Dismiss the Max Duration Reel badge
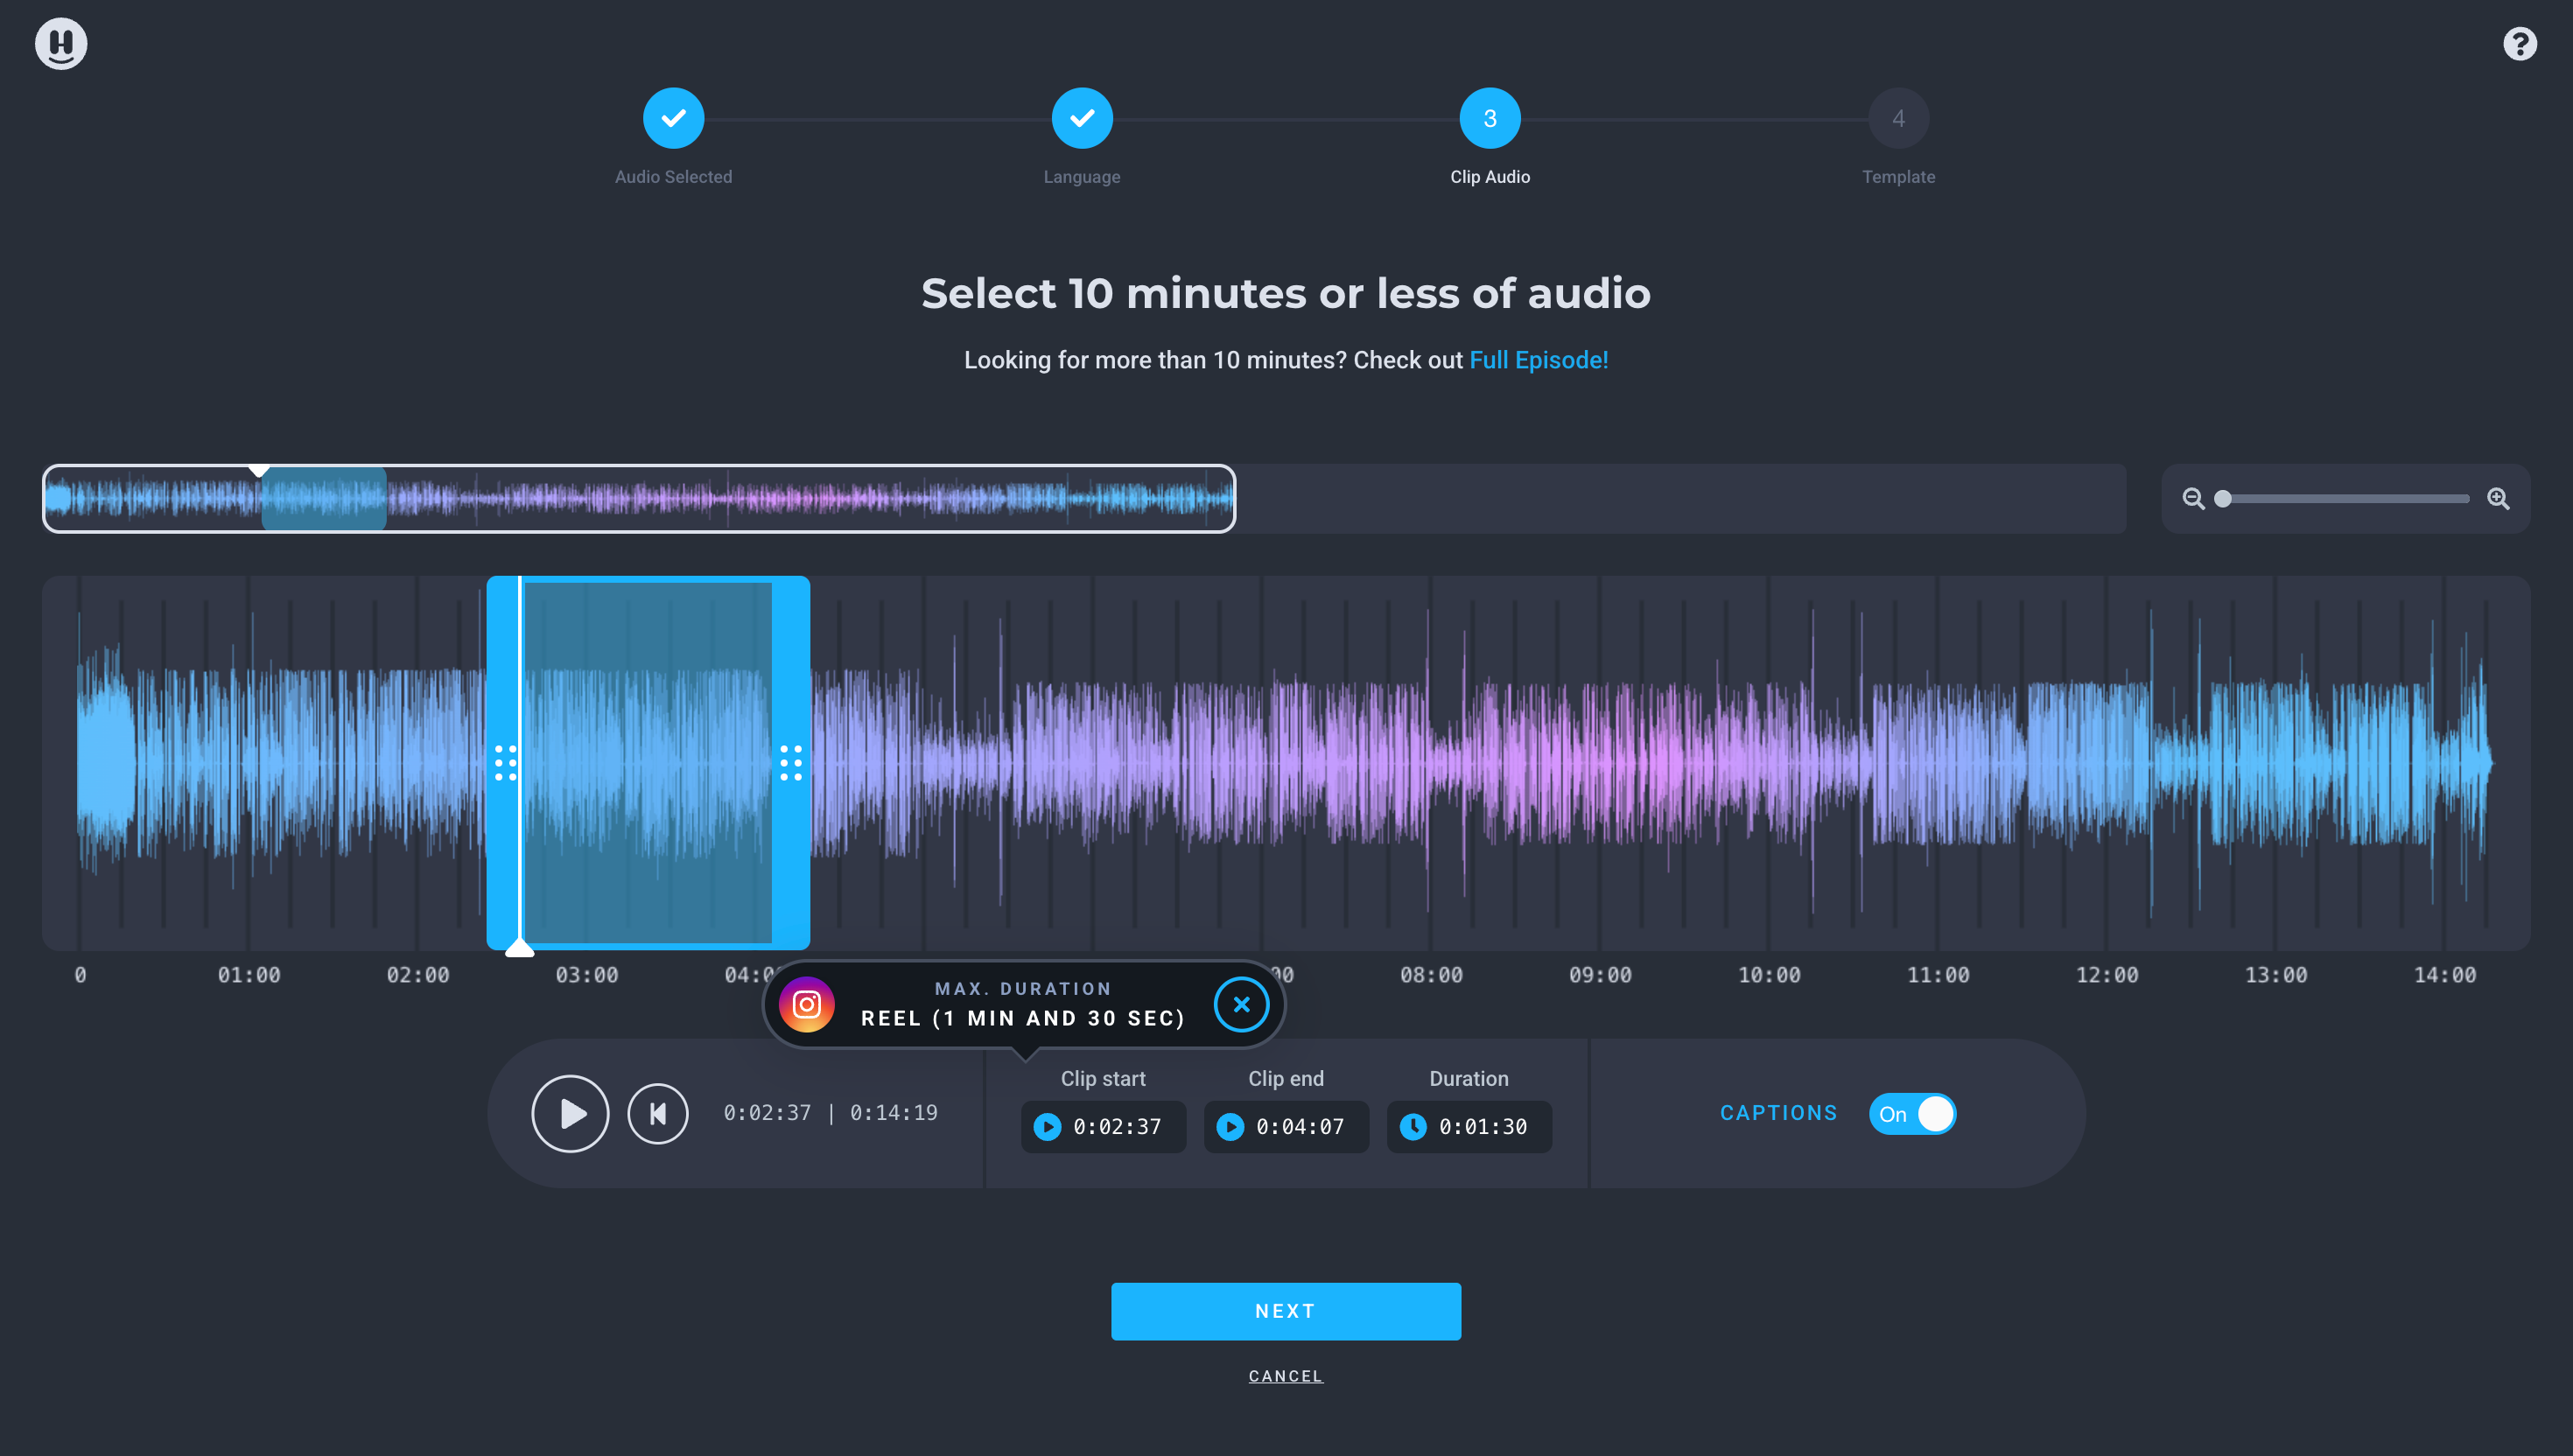This screenshot has width=2573, height=1456. [x=1241, y=1004]
